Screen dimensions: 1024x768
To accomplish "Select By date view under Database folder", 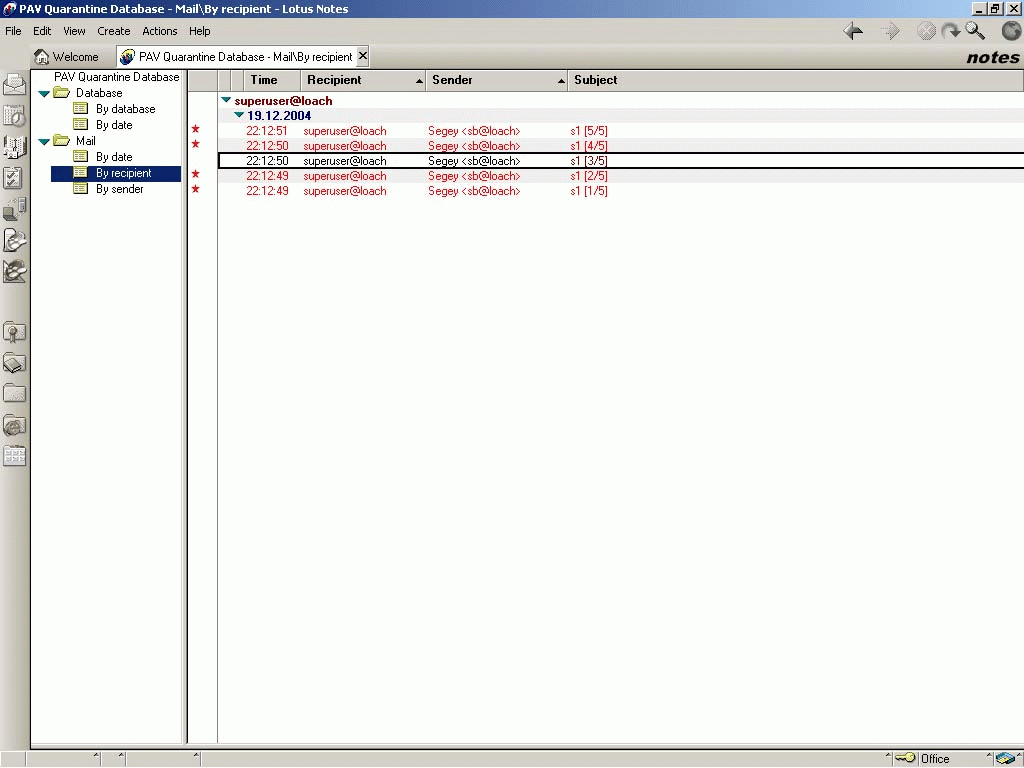I will [114, 125].
